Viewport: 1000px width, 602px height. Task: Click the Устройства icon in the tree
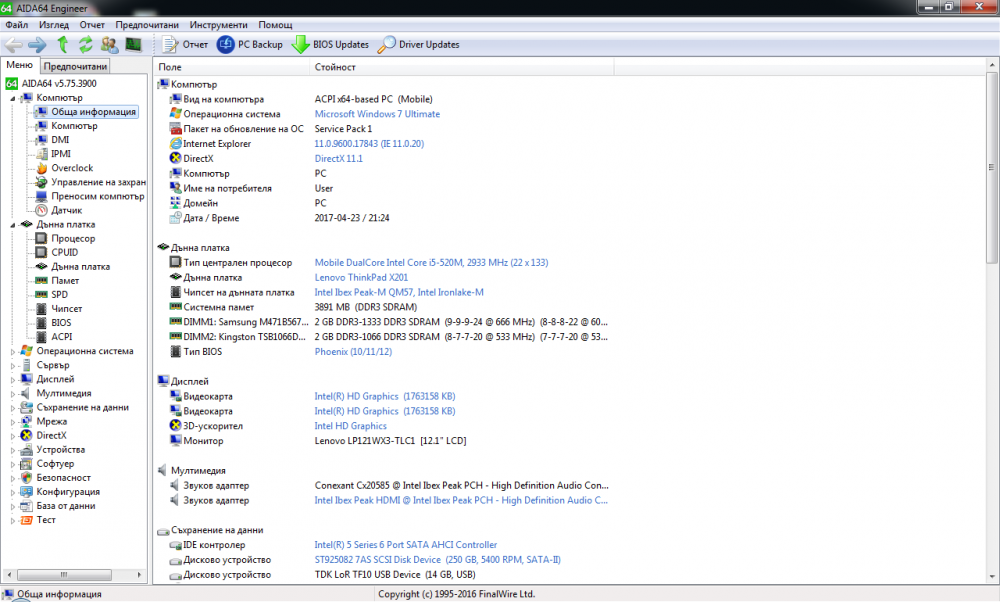(26, 450)
